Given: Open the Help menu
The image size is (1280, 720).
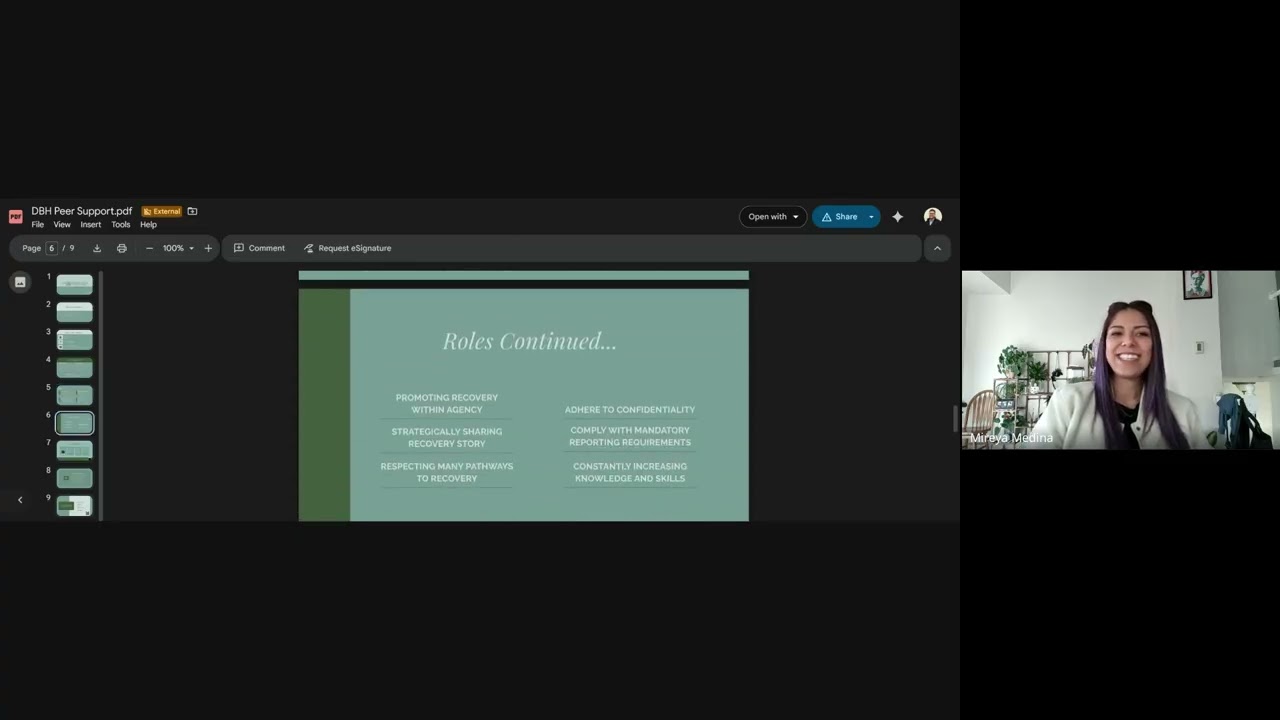Looking at the screenshot, I should [148, 225].
